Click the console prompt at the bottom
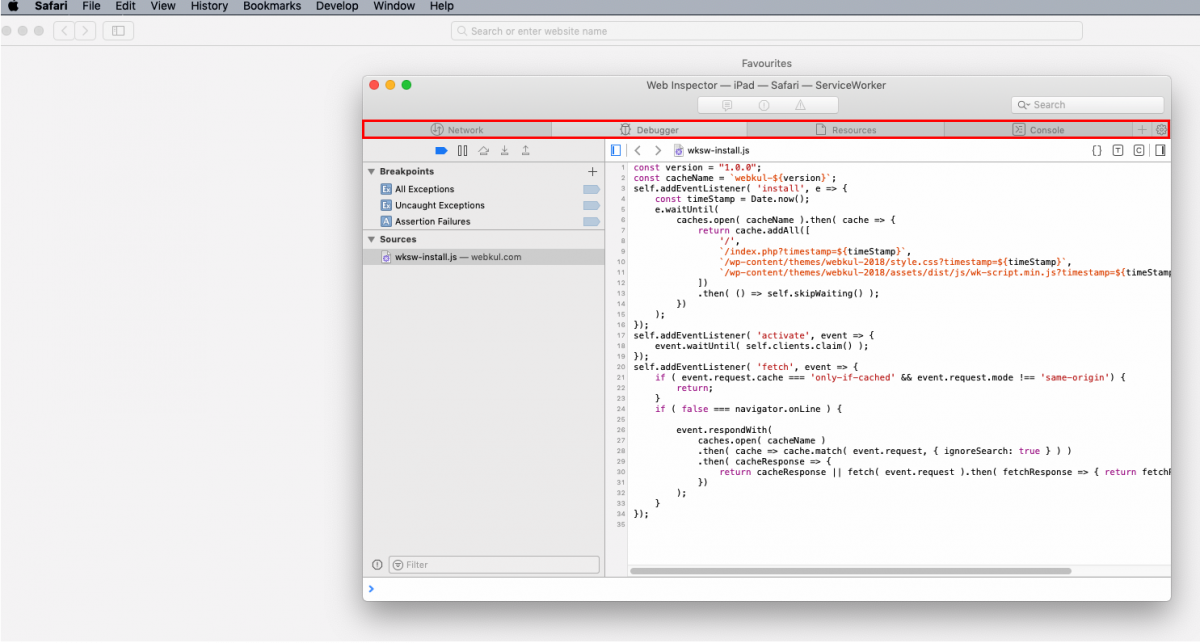Screen dimensions: 1200x643 (767, 589)
